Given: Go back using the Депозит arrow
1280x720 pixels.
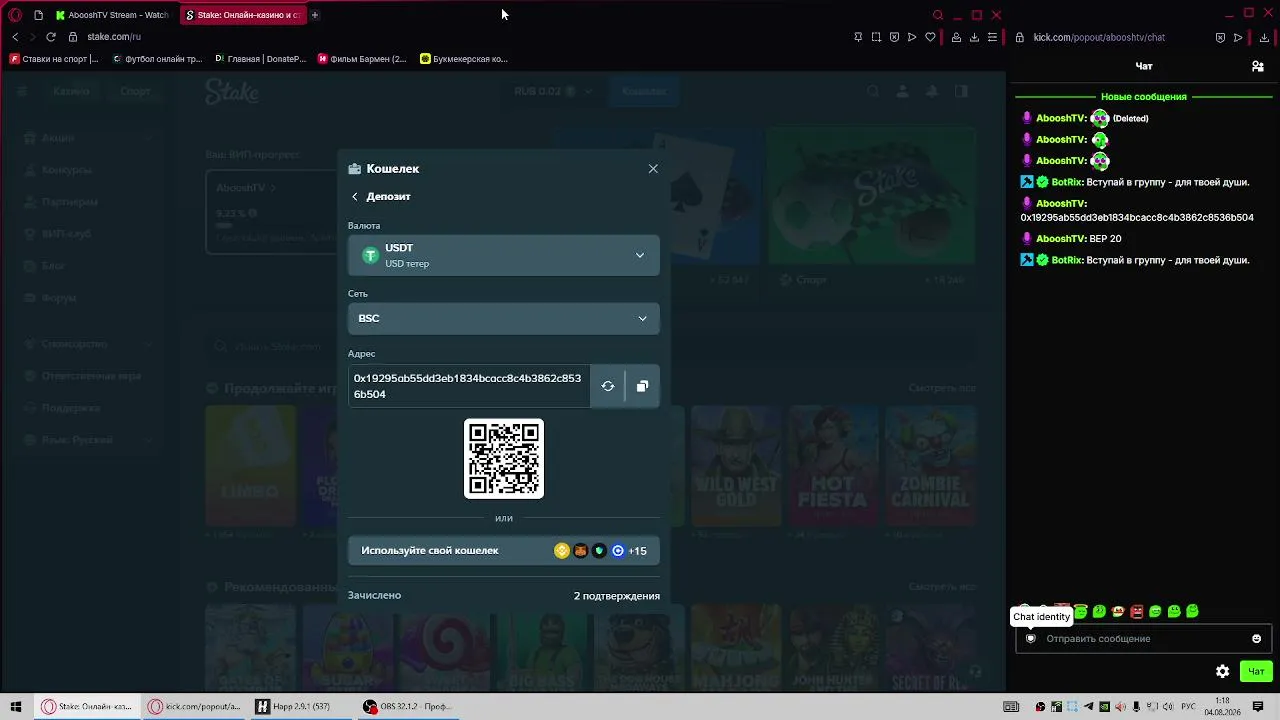Looking at the screenshot, I should coord(355,197).
